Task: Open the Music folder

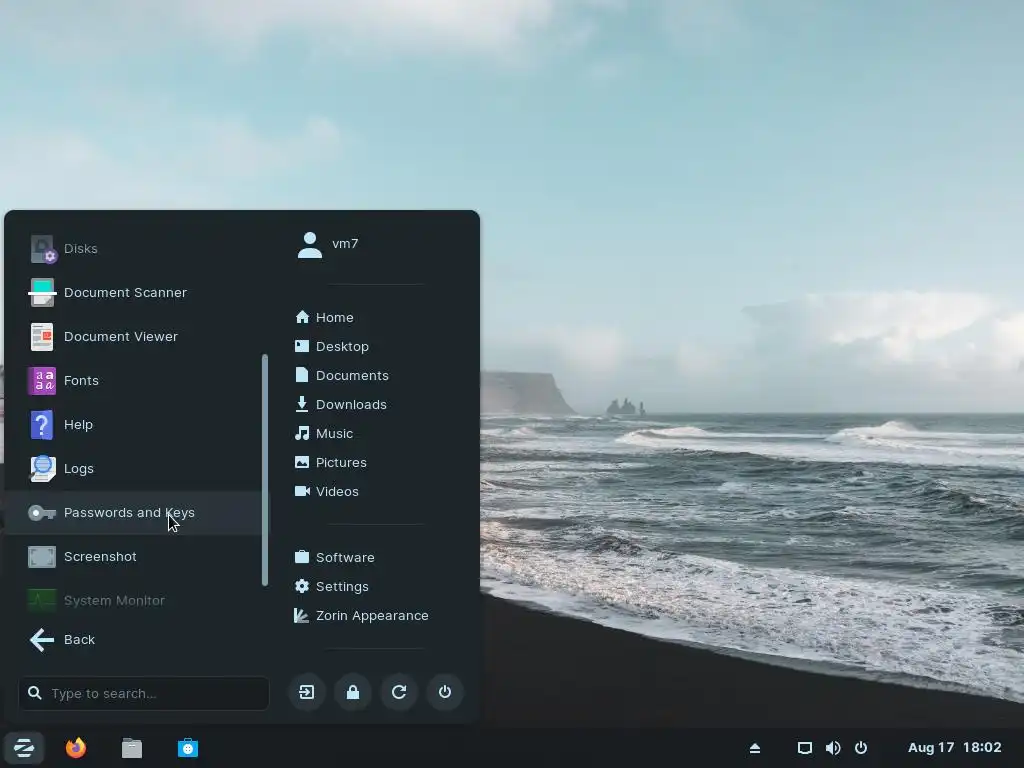Action: 324,434
